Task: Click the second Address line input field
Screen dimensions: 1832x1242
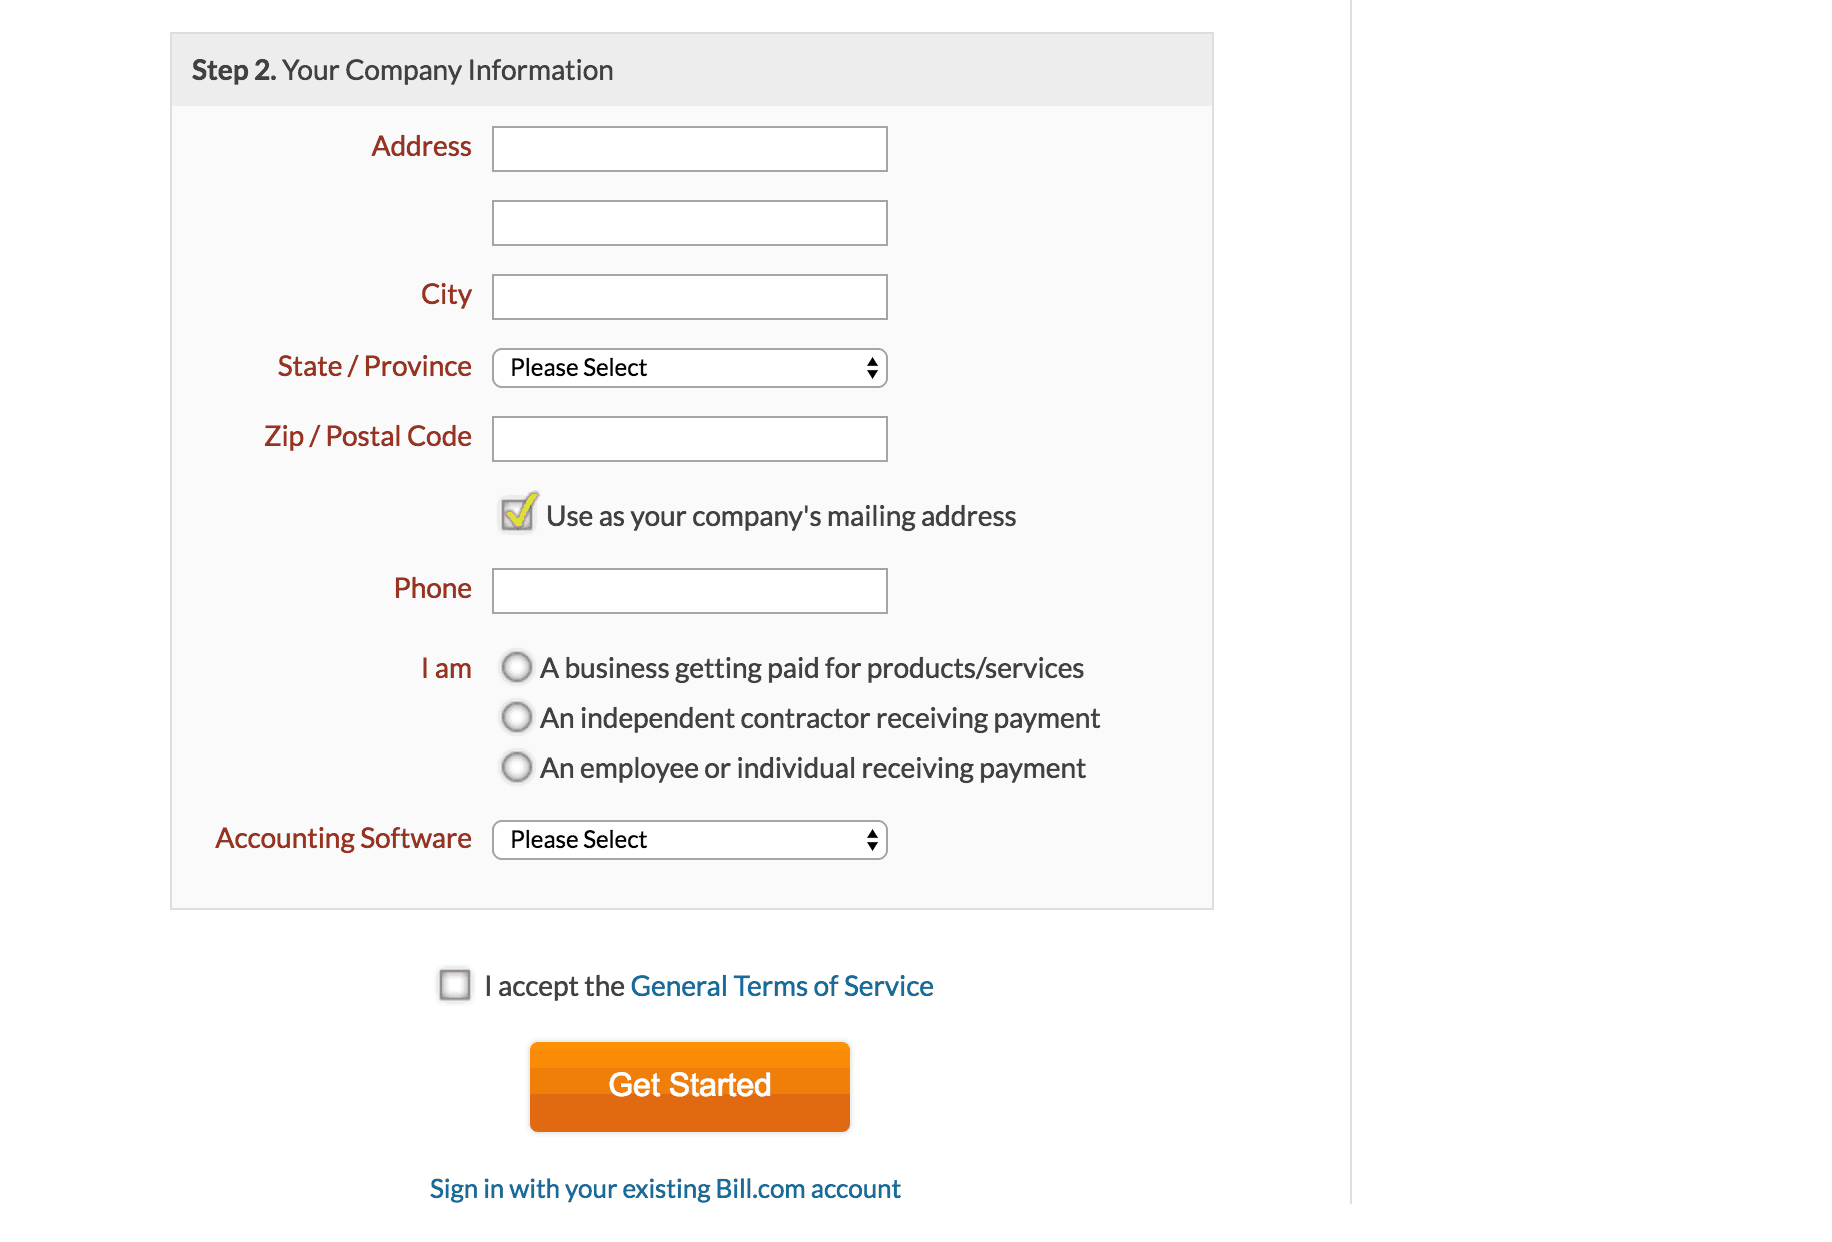Action: point(689,223)
